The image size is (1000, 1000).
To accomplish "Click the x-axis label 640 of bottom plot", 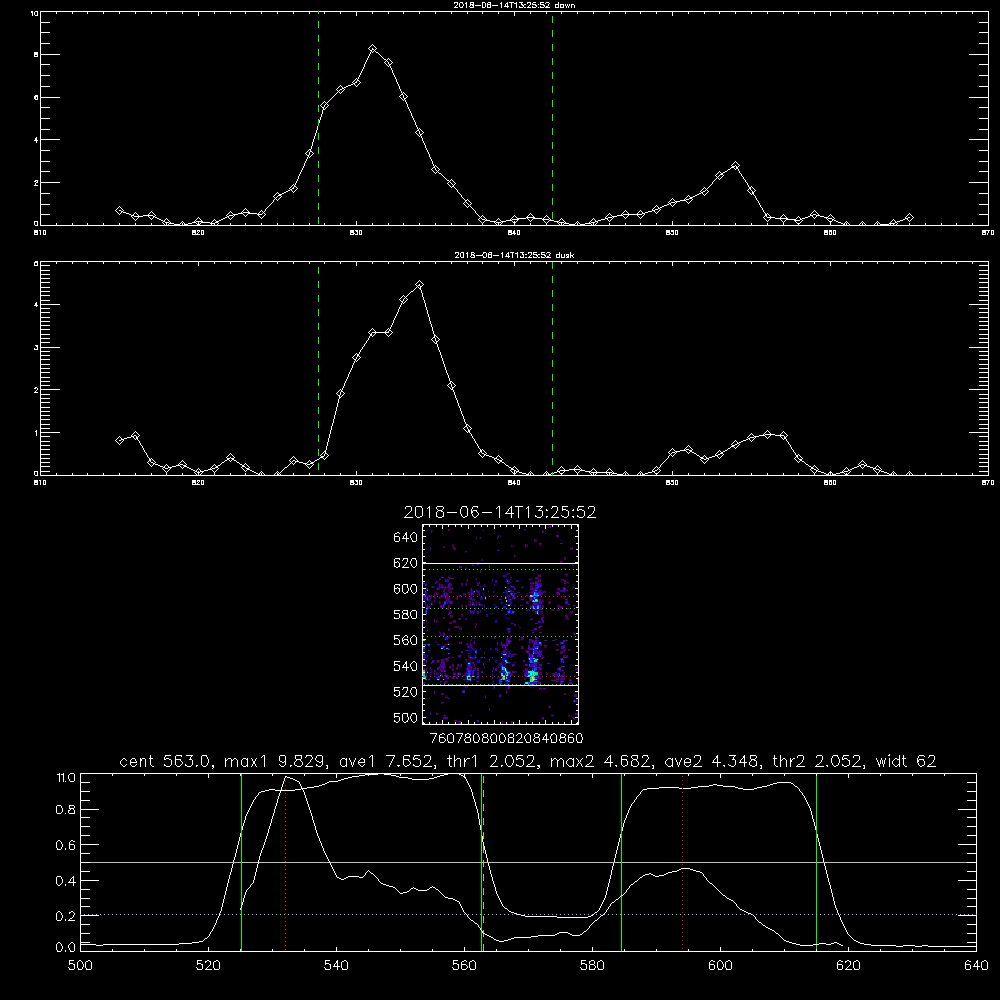I will (x=976, y=966).
